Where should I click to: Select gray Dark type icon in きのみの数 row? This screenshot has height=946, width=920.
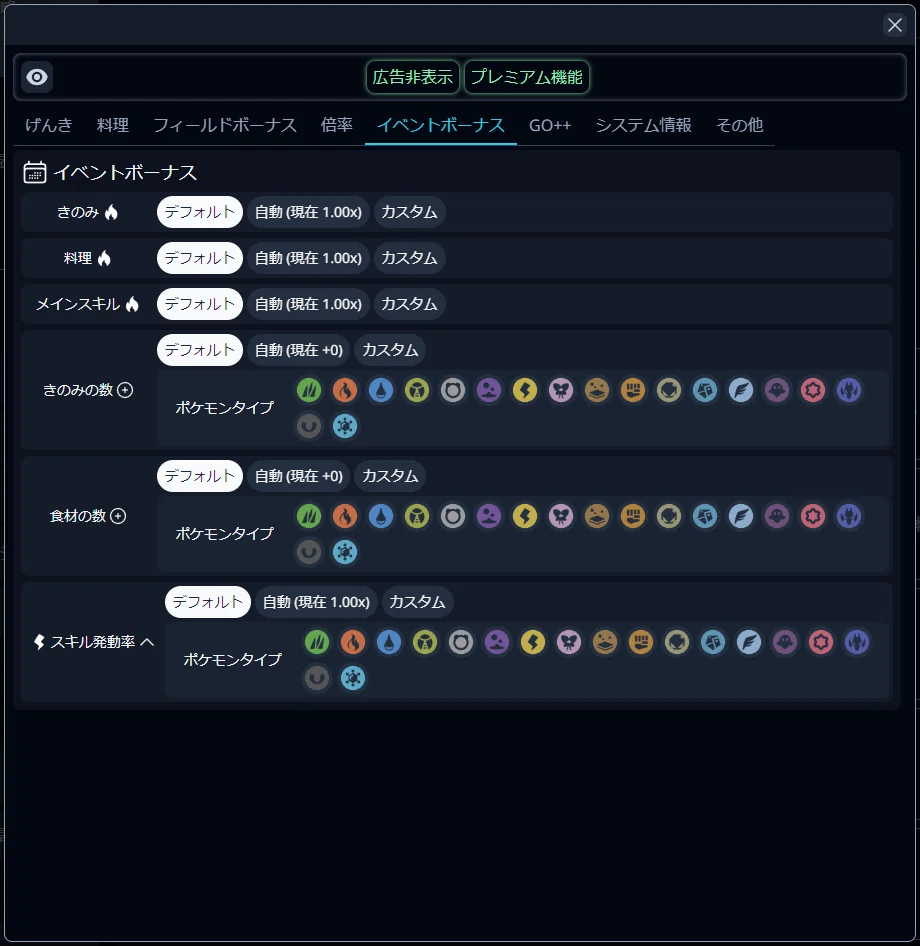[x=309, y=426]
